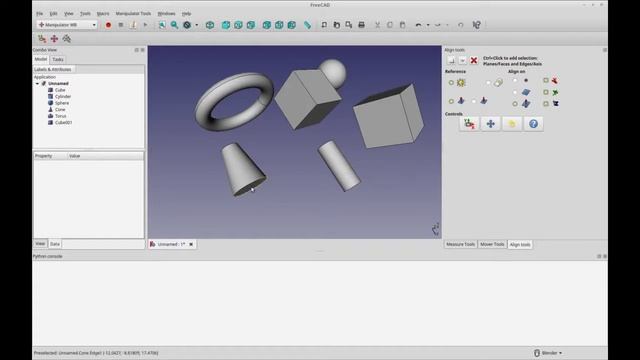Switch to the Data property tab

tap(55, 244)
